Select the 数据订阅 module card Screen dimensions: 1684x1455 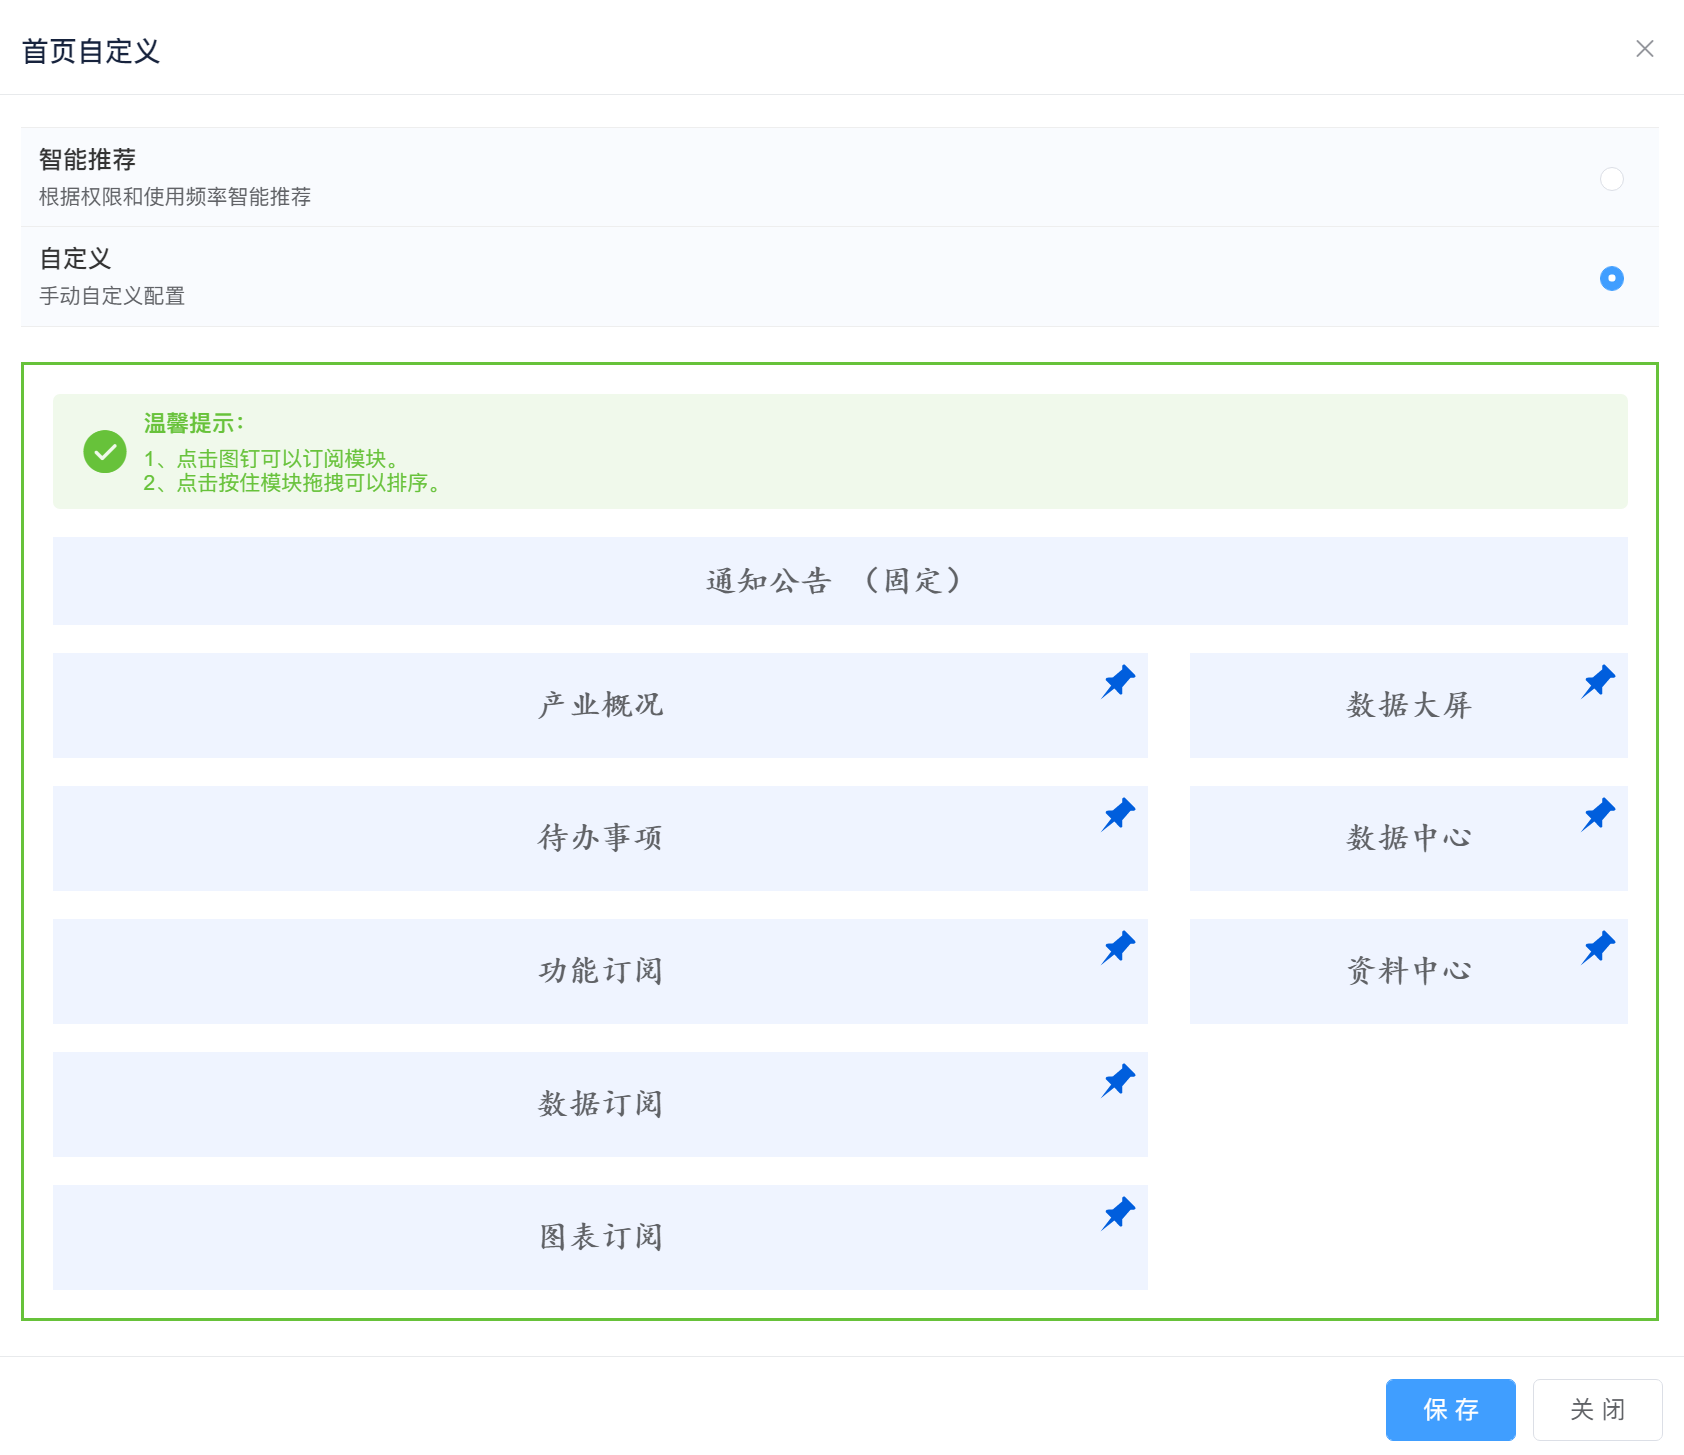point(600,1104)
